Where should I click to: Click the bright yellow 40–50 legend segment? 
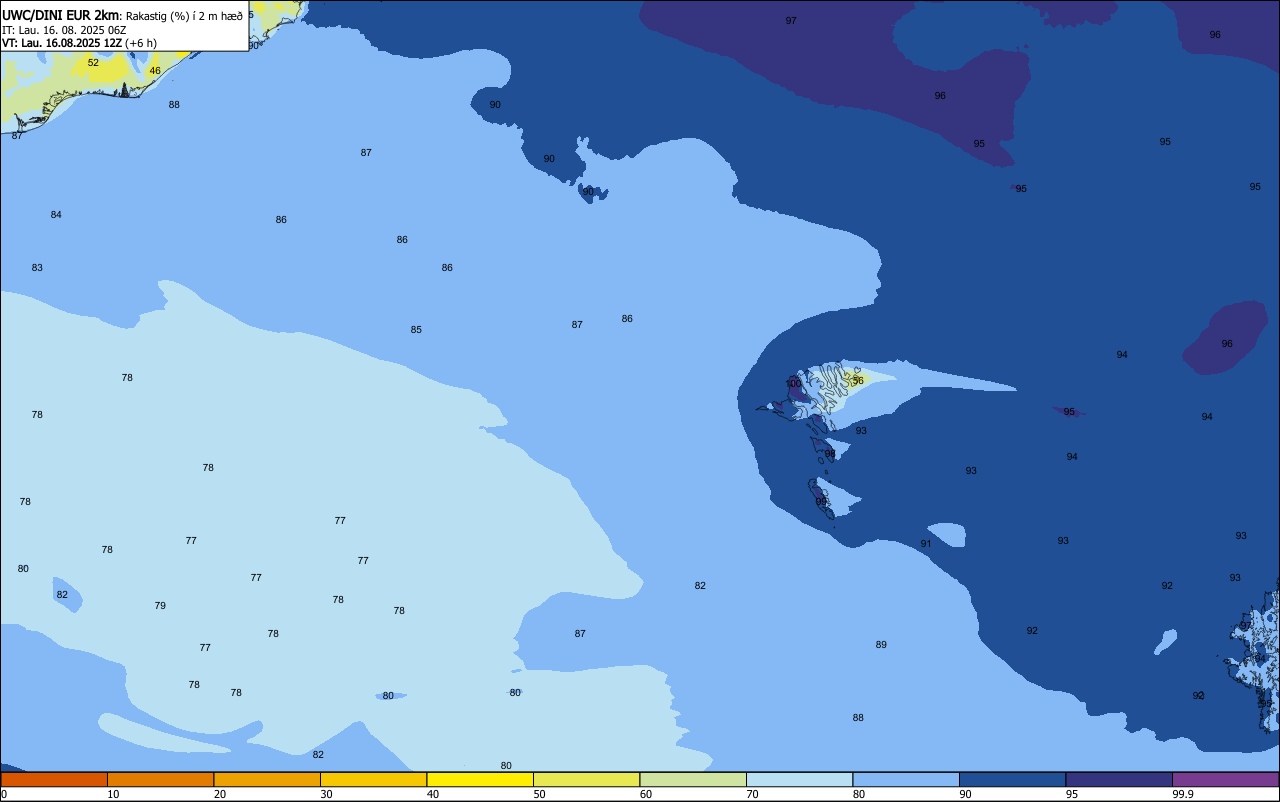tap(480, 779)
